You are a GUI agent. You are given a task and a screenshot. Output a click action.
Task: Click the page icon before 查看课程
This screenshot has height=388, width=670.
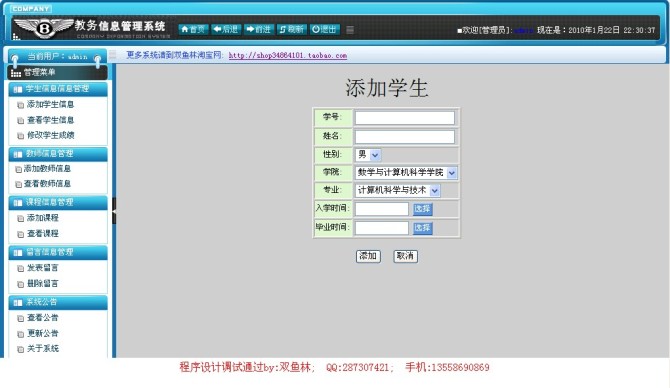[20, 235]
